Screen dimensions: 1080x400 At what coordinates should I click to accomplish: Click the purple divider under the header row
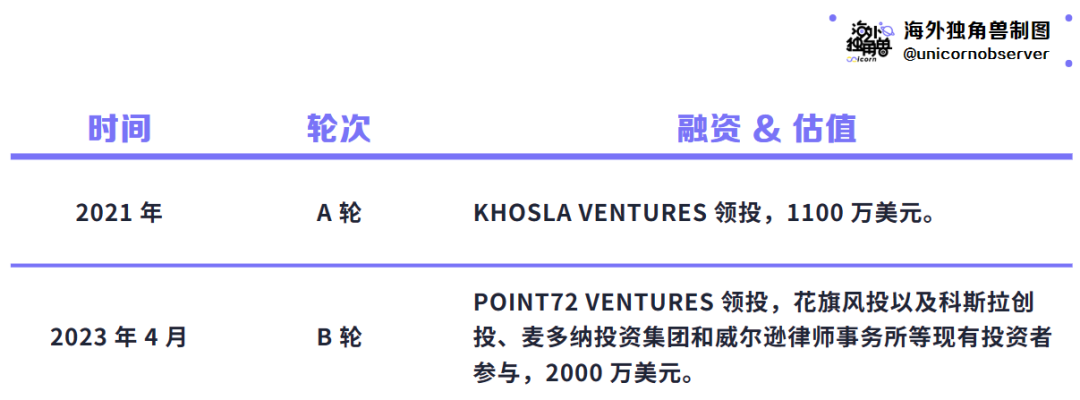(x=541, y=157)
